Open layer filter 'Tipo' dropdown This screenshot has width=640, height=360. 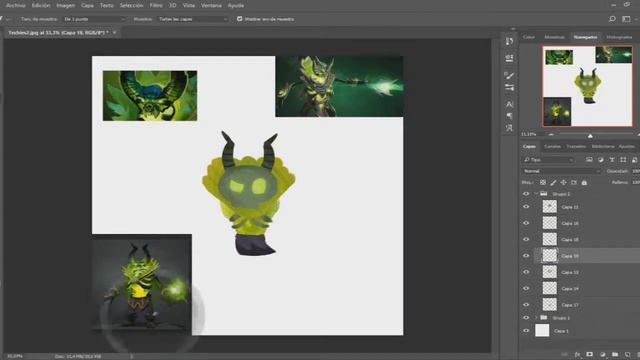(x=548, y=160)
